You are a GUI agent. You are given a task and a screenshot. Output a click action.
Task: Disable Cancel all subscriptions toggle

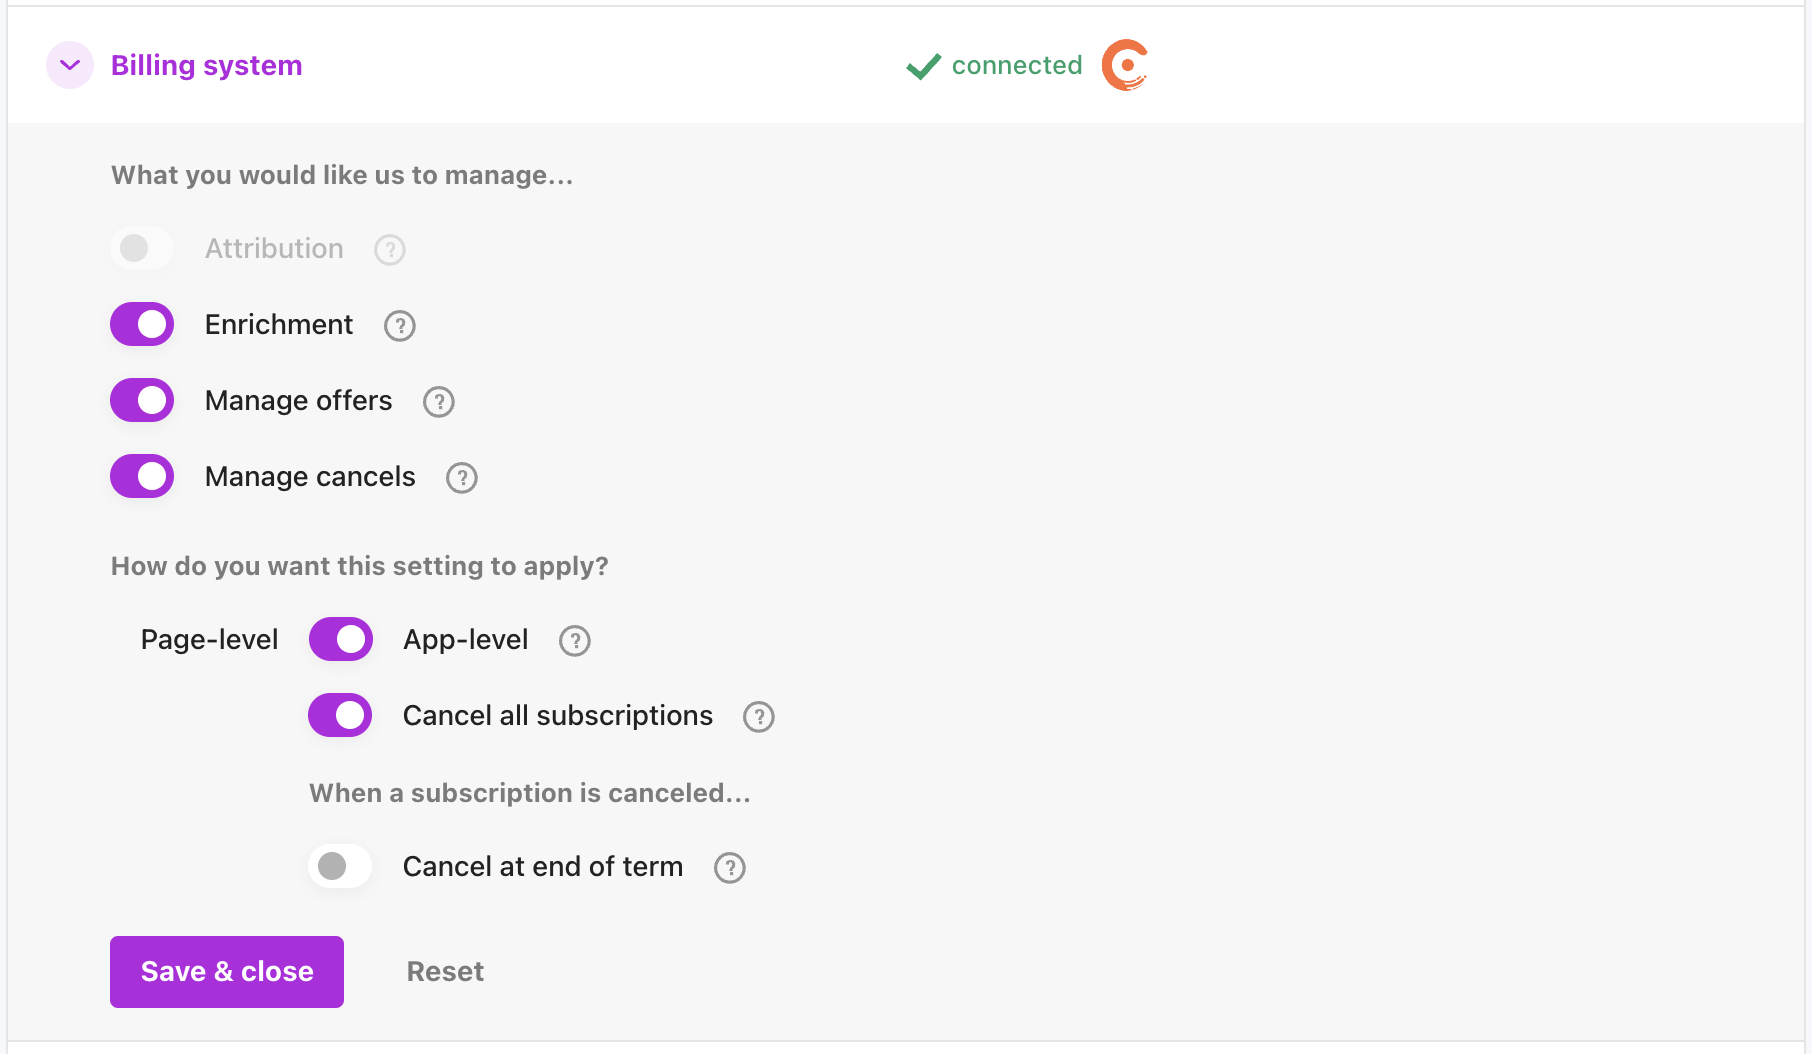340,716
